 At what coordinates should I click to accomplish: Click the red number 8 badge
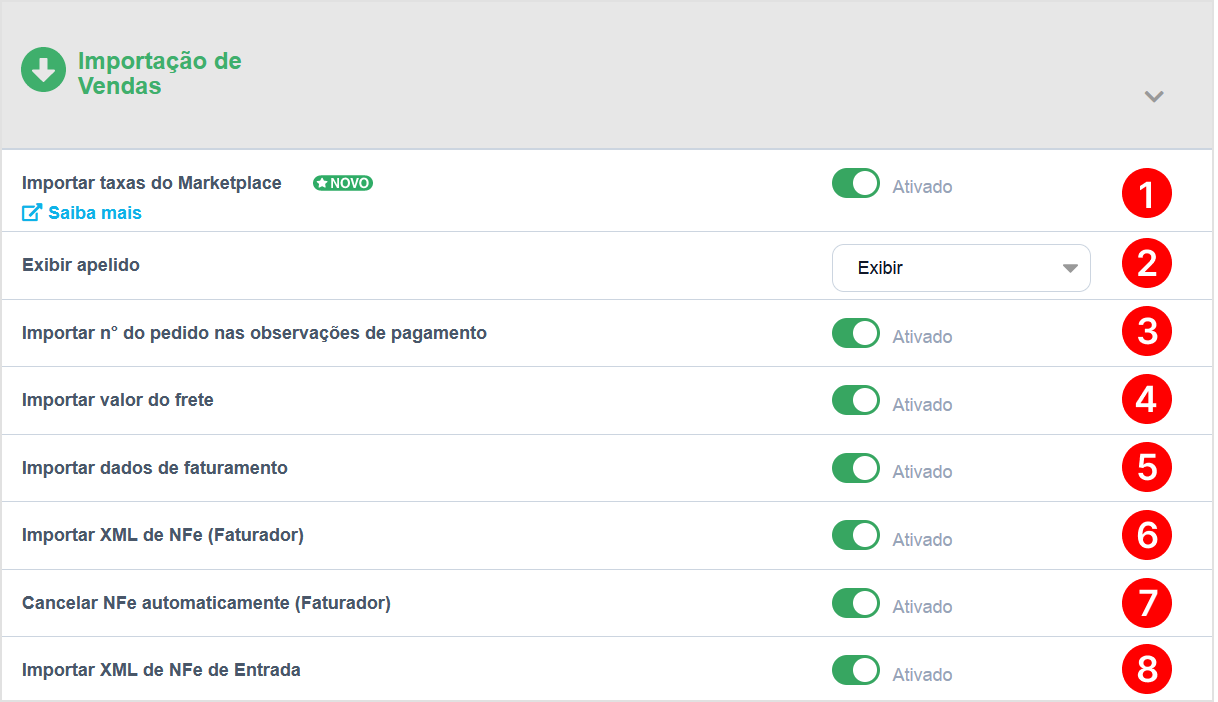pos(1146,669)
